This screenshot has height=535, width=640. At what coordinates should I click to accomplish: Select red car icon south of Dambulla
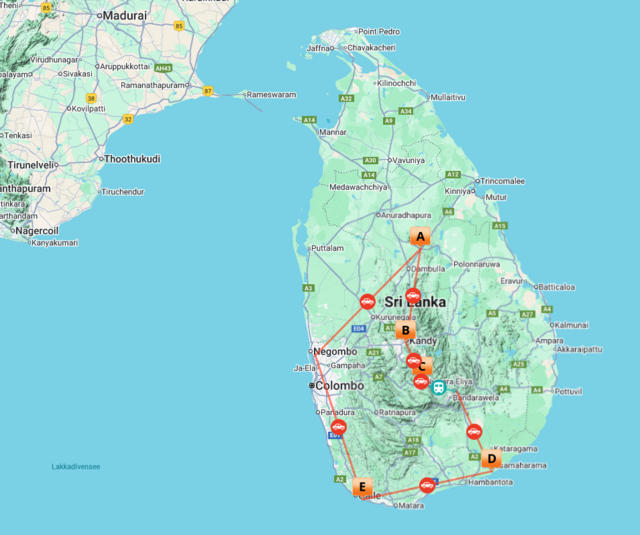click(413, 295)
